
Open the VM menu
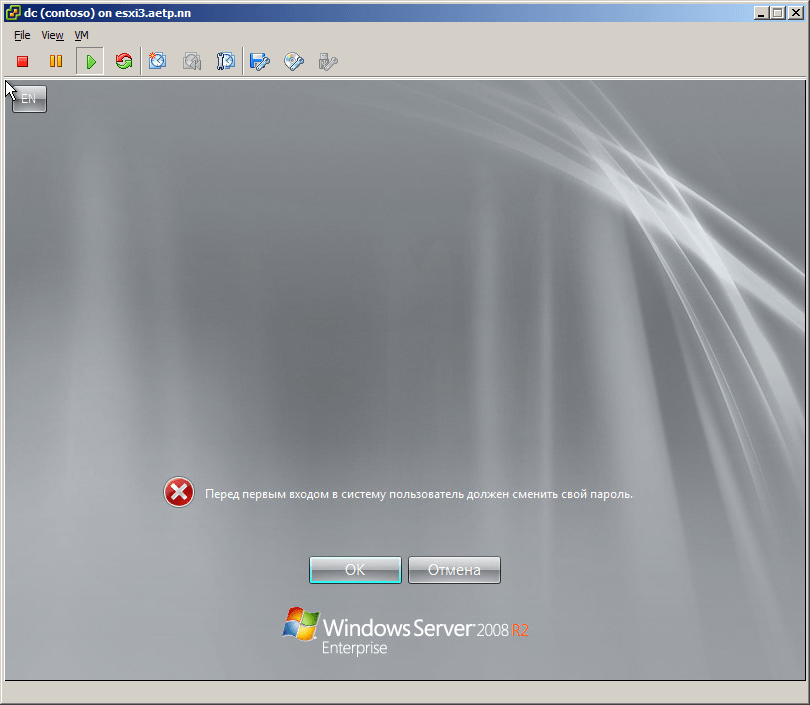(x=81, y=35)
